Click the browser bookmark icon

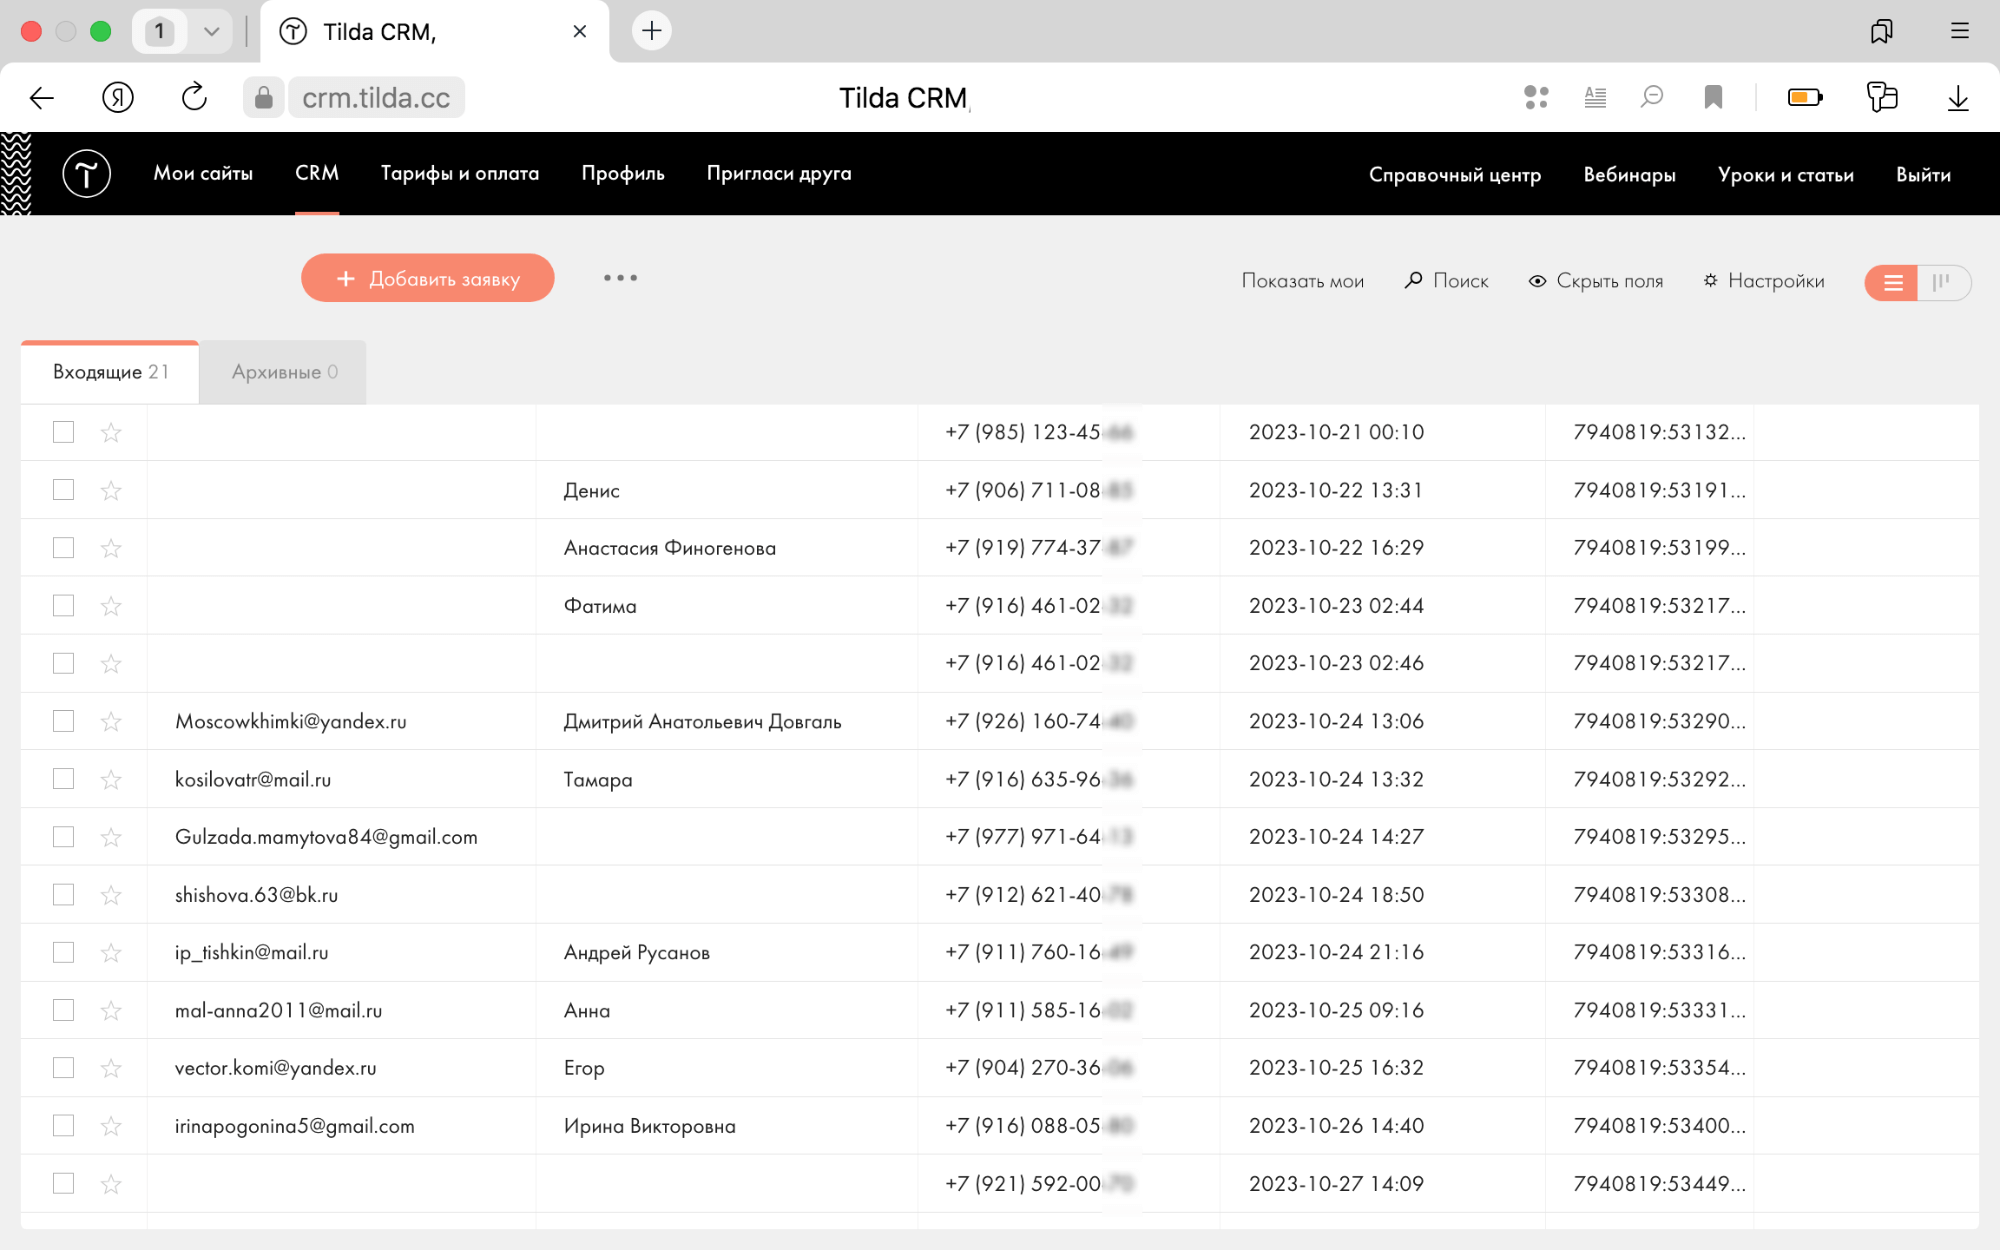(x=1713, y=97)
